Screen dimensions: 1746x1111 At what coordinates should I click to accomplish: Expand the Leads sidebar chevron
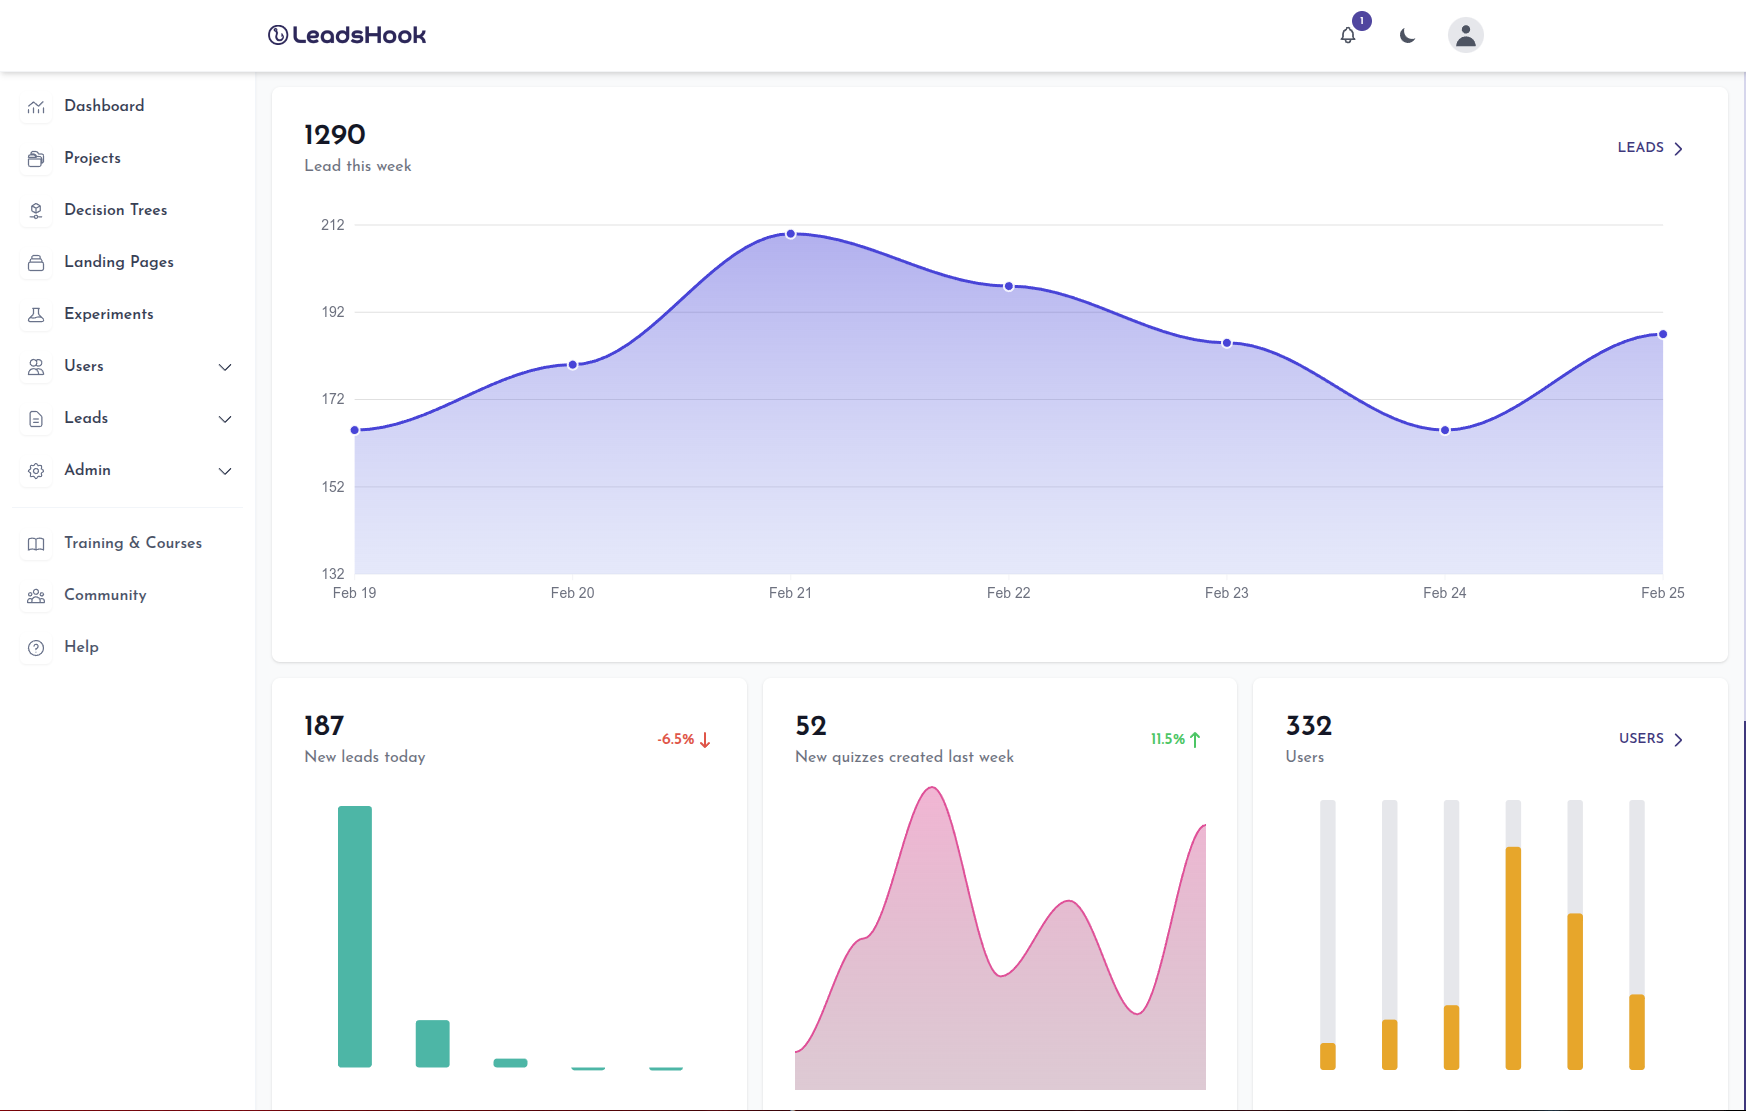click(x=225, y=419)
